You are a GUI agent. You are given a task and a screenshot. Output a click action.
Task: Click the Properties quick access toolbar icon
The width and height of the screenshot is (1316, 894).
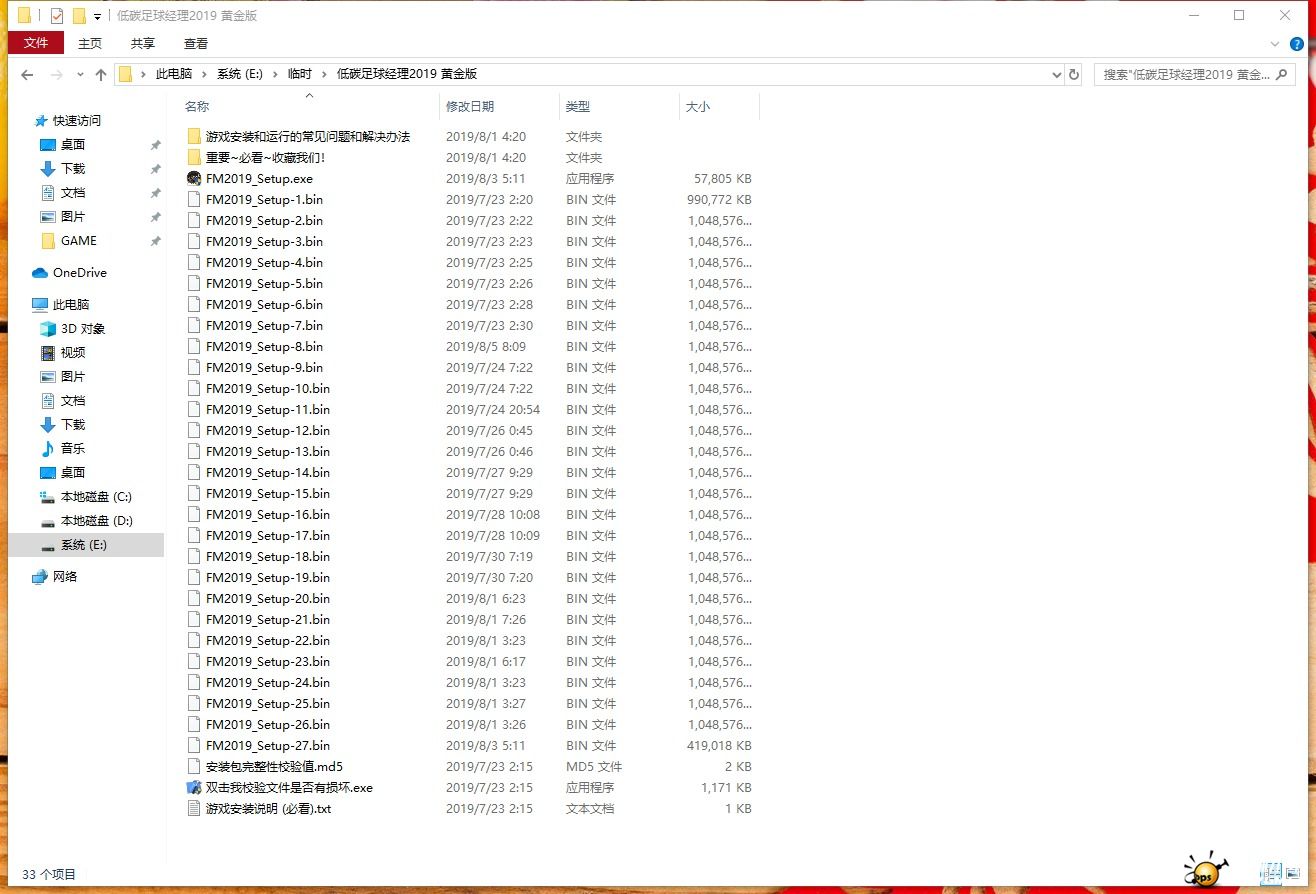(x=57, y=15)
